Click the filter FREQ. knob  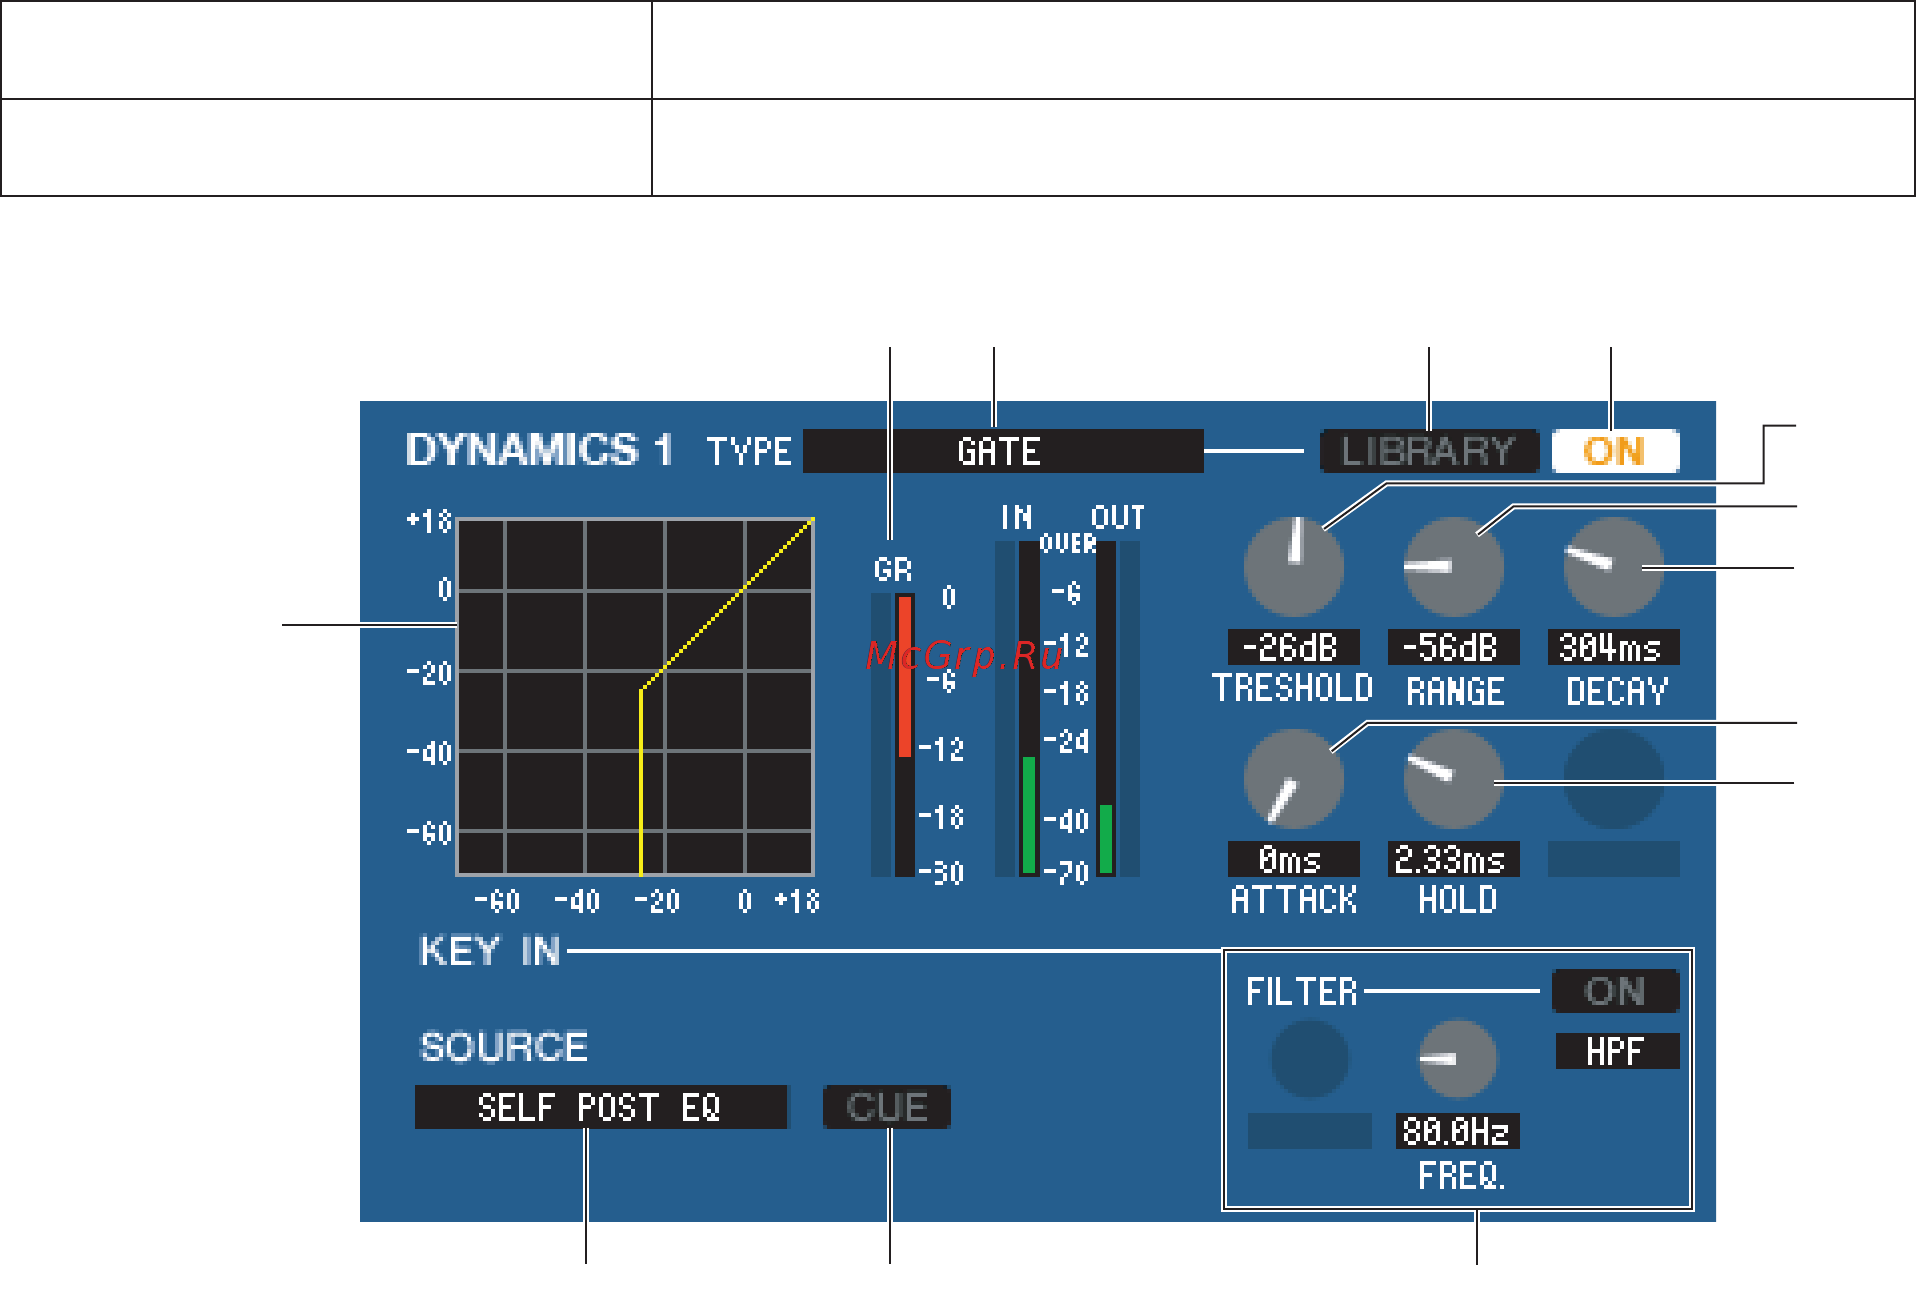1458,1059
